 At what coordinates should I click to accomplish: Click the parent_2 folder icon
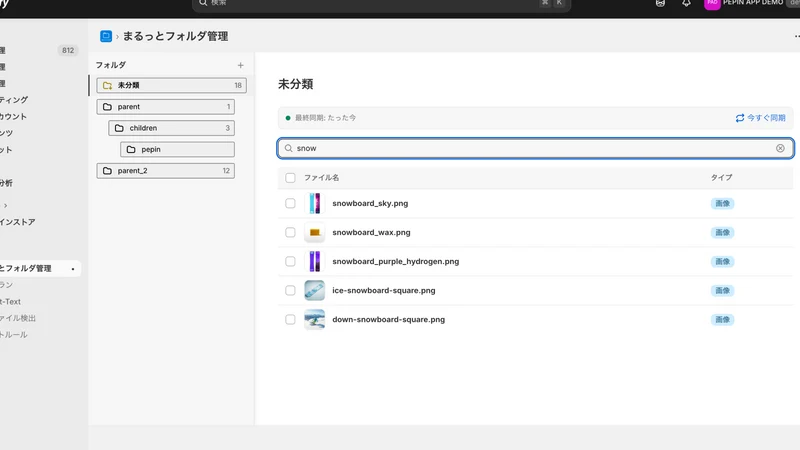coord(107,171)
